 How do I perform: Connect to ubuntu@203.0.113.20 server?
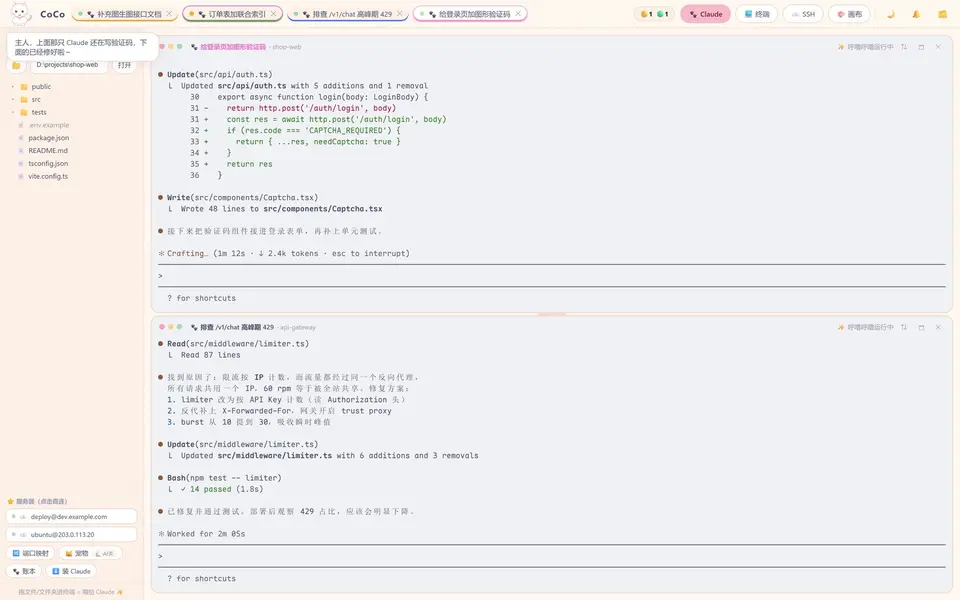point(72,534)
